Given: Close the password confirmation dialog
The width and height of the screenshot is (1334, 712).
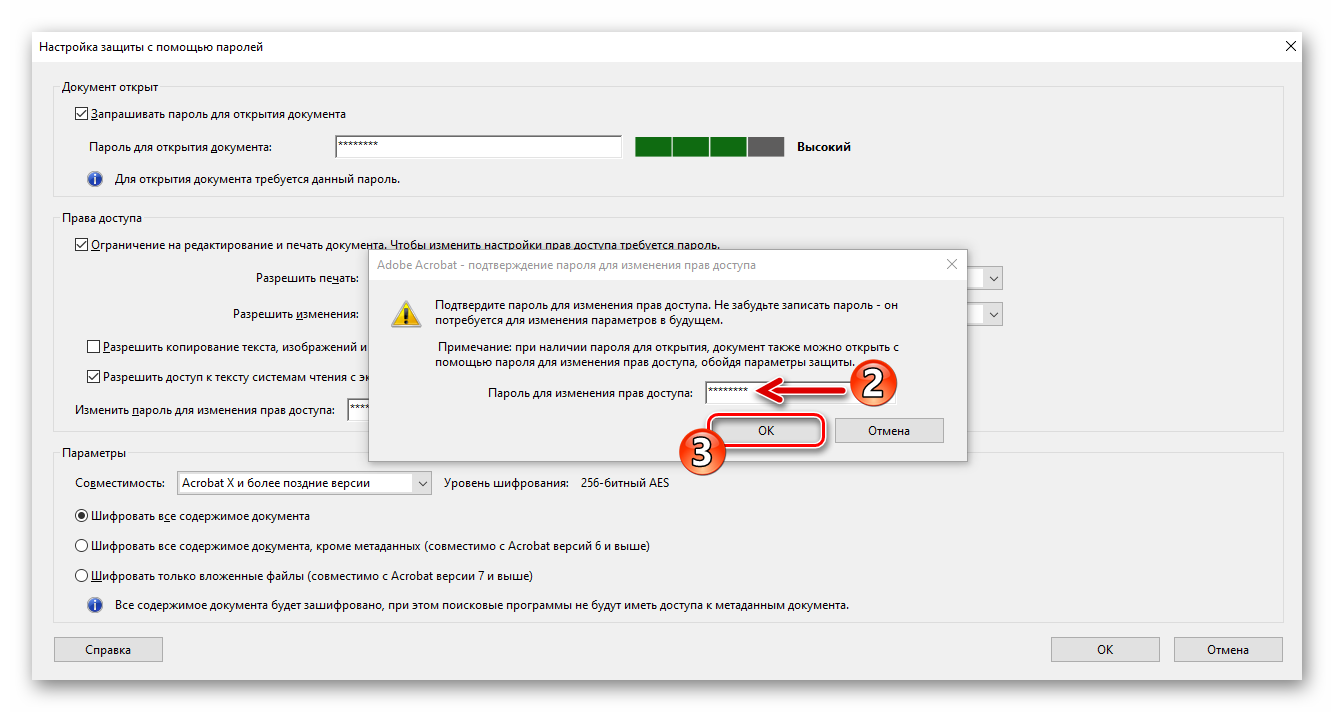Looking at the screenshot, I should 951,265.
